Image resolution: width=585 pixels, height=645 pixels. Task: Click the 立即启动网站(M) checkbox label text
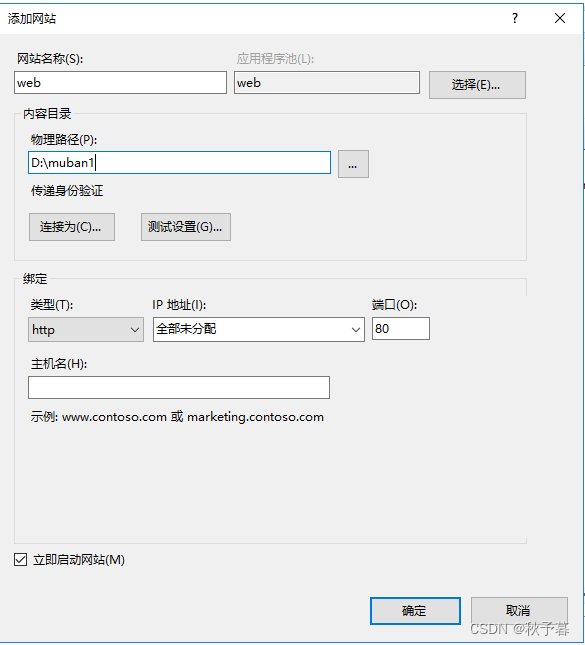79,559
